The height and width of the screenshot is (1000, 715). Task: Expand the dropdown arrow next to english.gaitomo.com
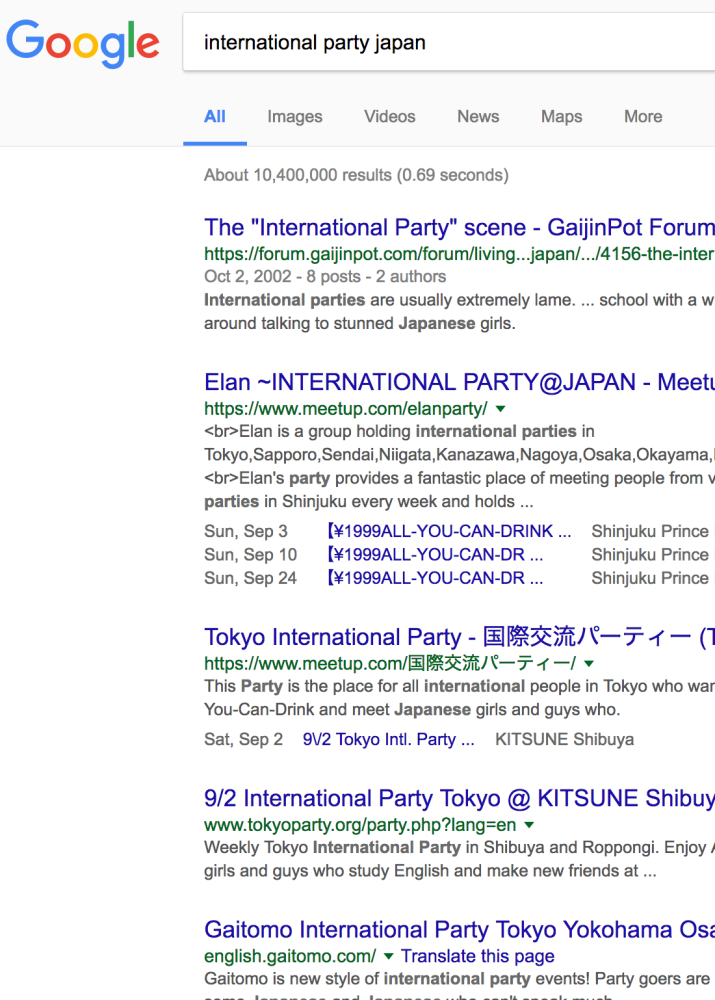tap(388, 957)
